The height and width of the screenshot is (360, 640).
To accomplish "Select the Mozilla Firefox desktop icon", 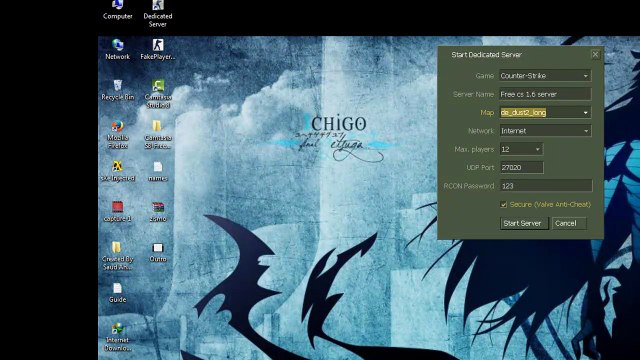I will (x=118, y=134).
